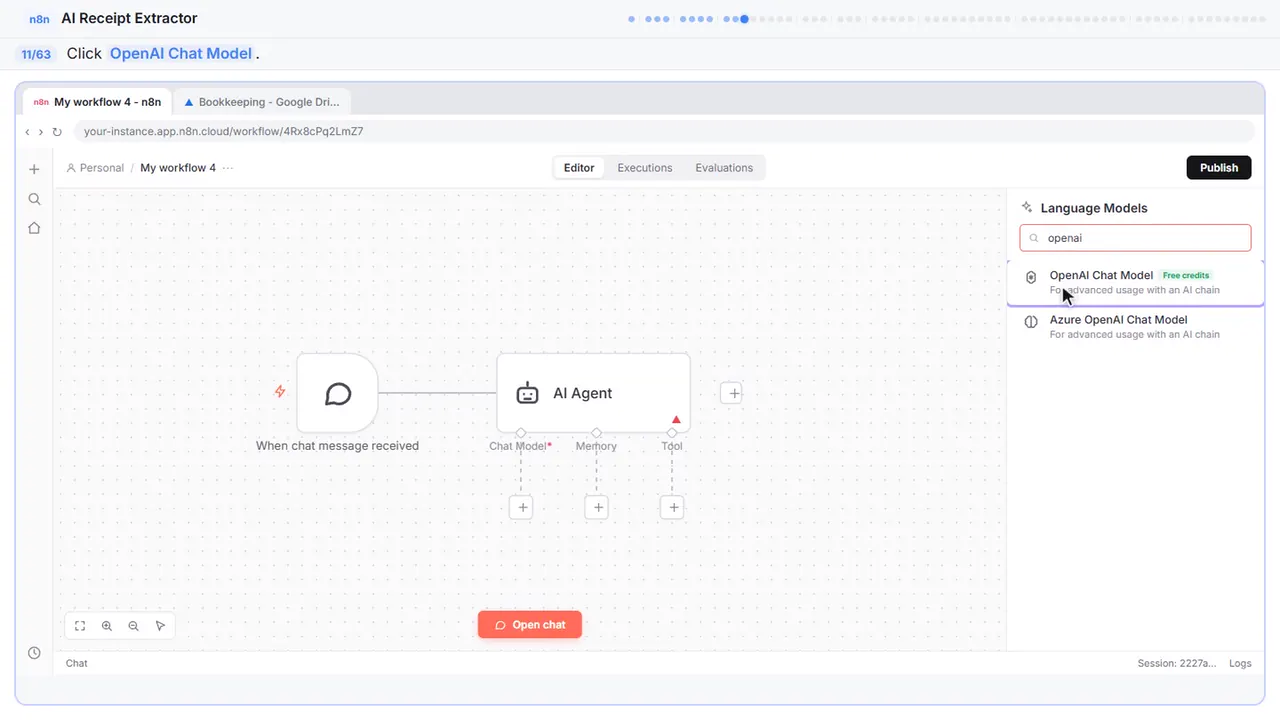Click the plus icon in left sidebar

click(x=34, y=170)
